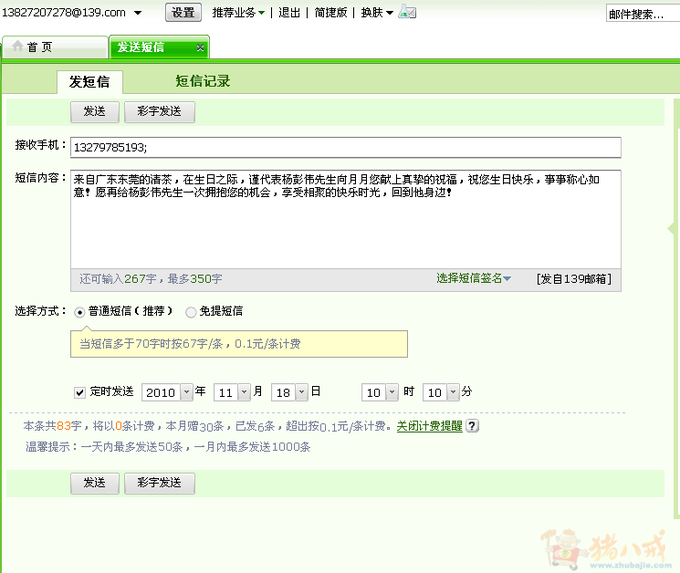
Task: Open the 设置 settings button
Action: (x=183, y=13)
